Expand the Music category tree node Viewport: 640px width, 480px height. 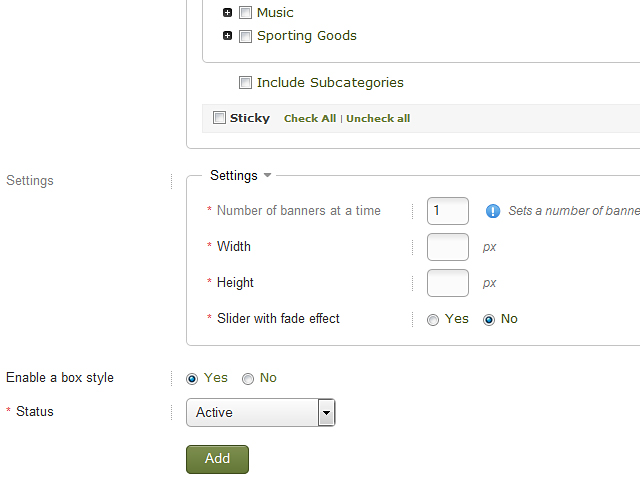227,13
